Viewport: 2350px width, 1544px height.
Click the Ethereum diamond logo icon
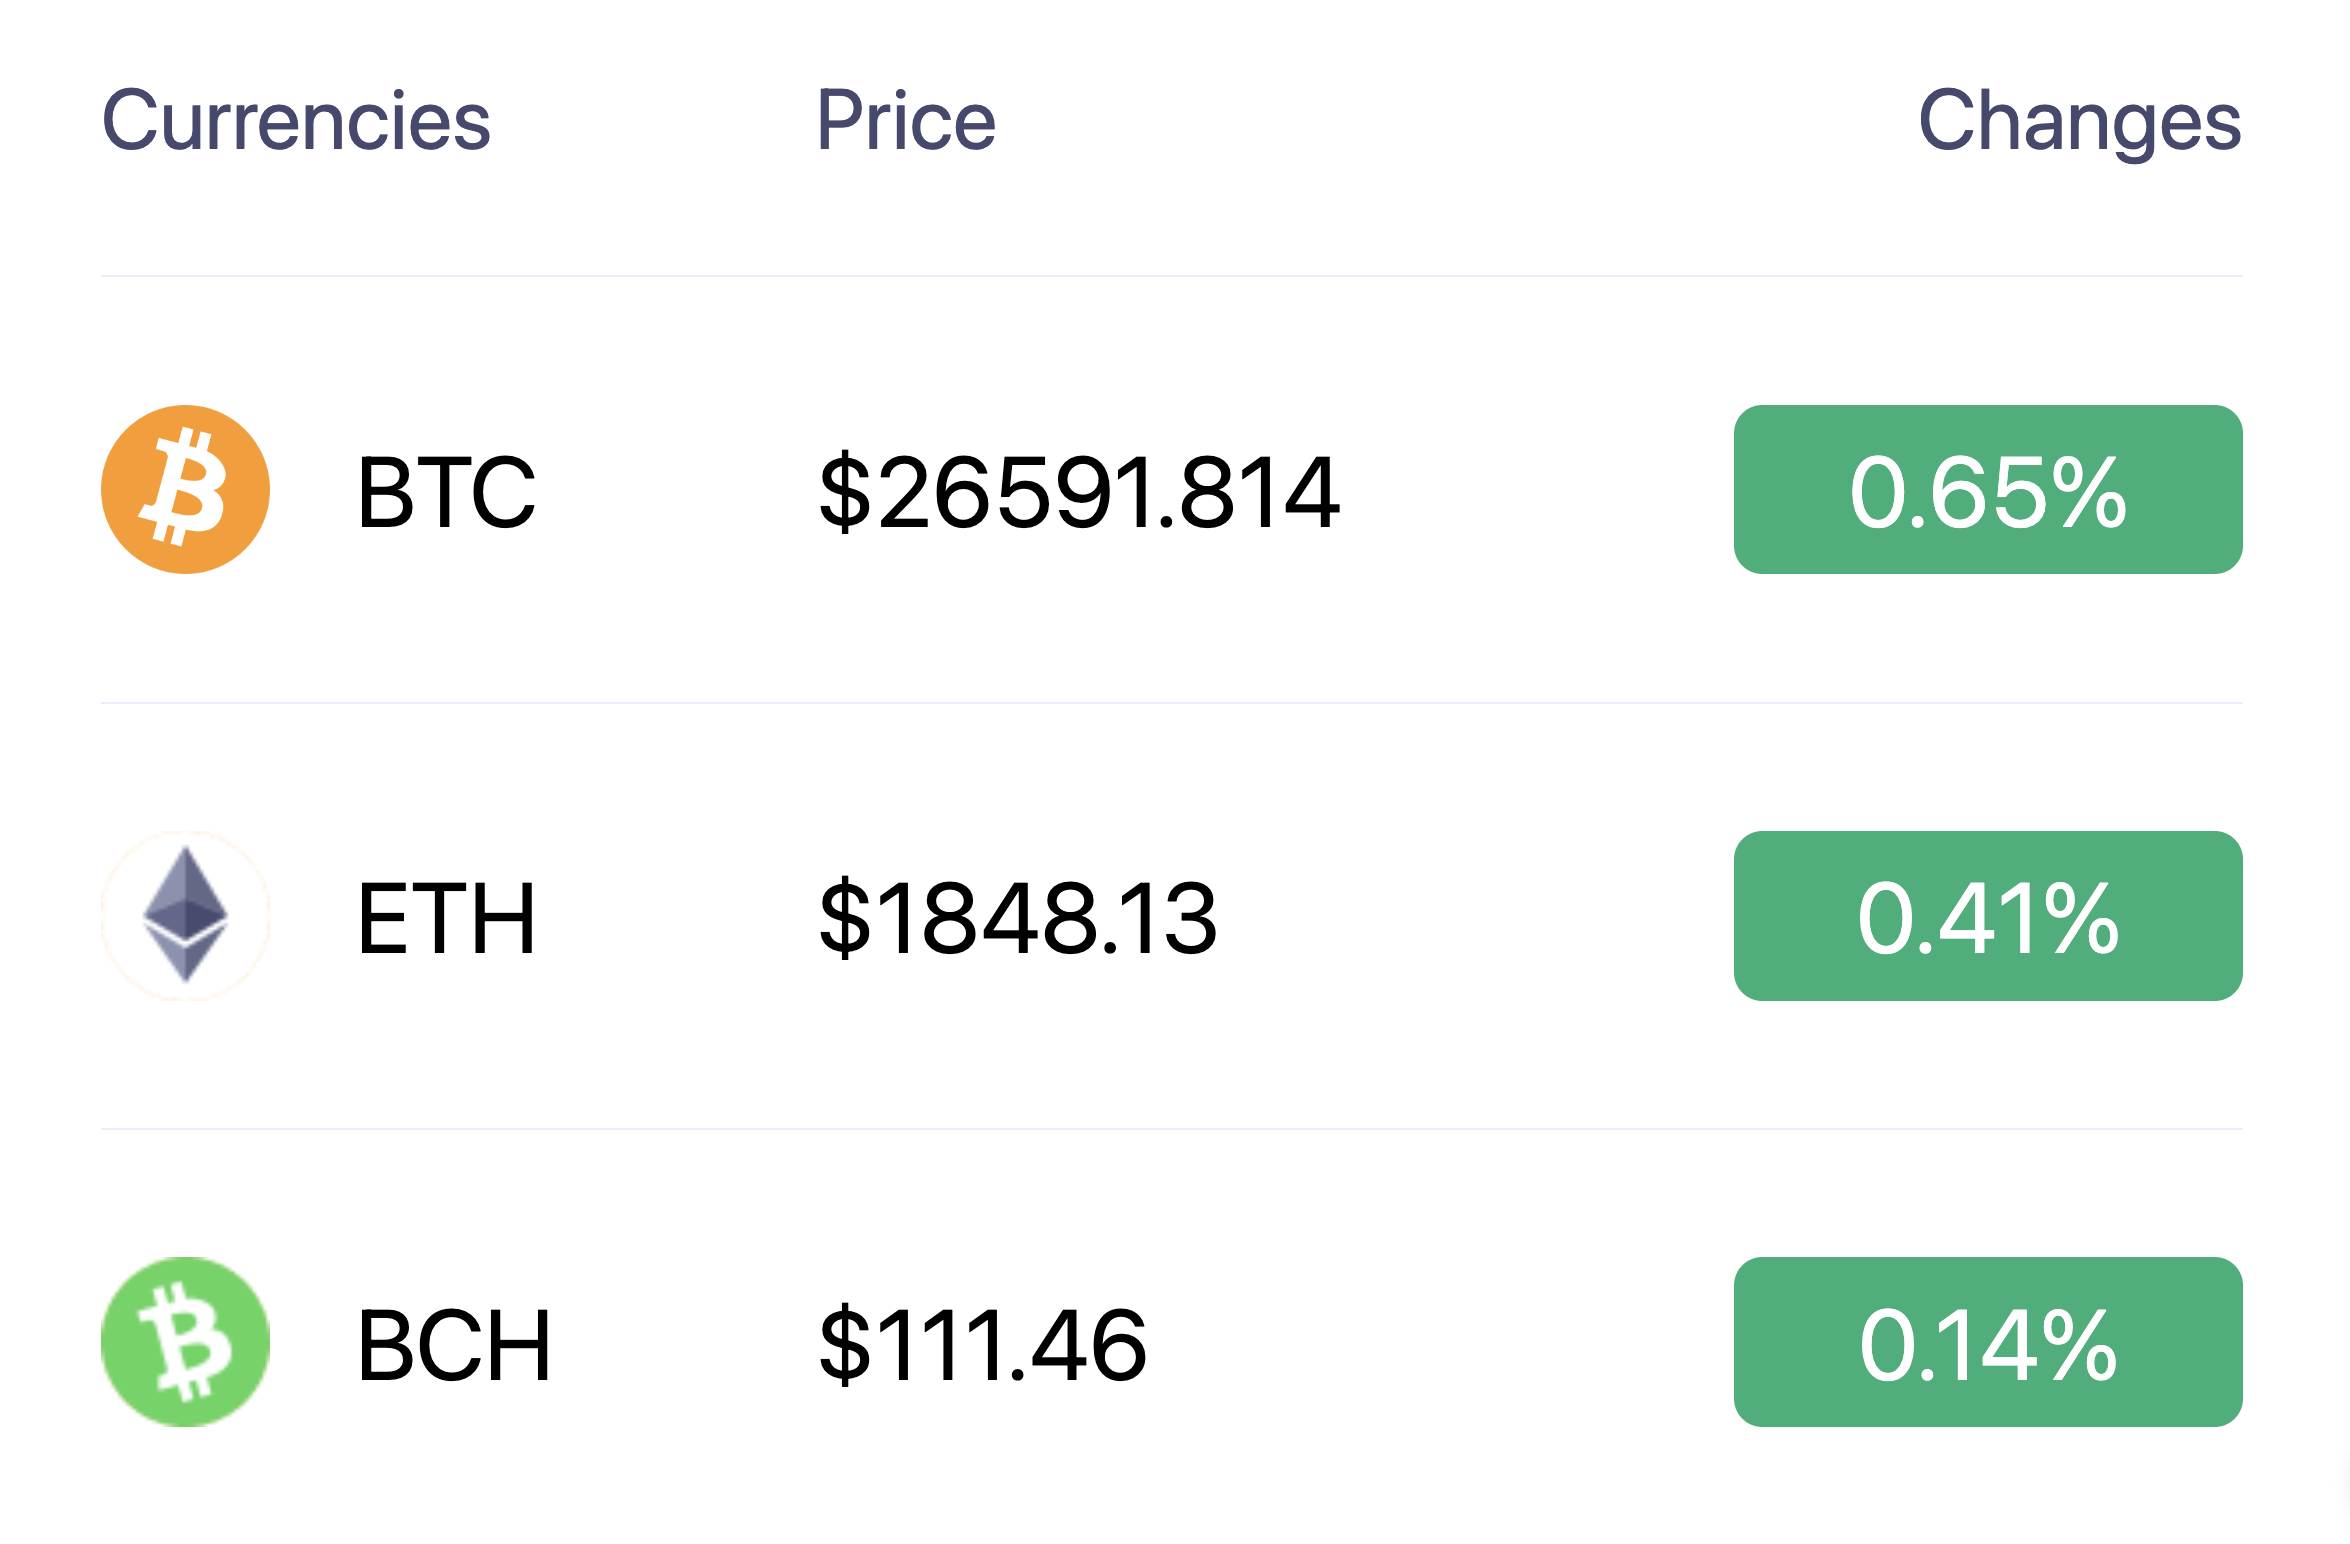pyautogui.click(x=186, y=915)
